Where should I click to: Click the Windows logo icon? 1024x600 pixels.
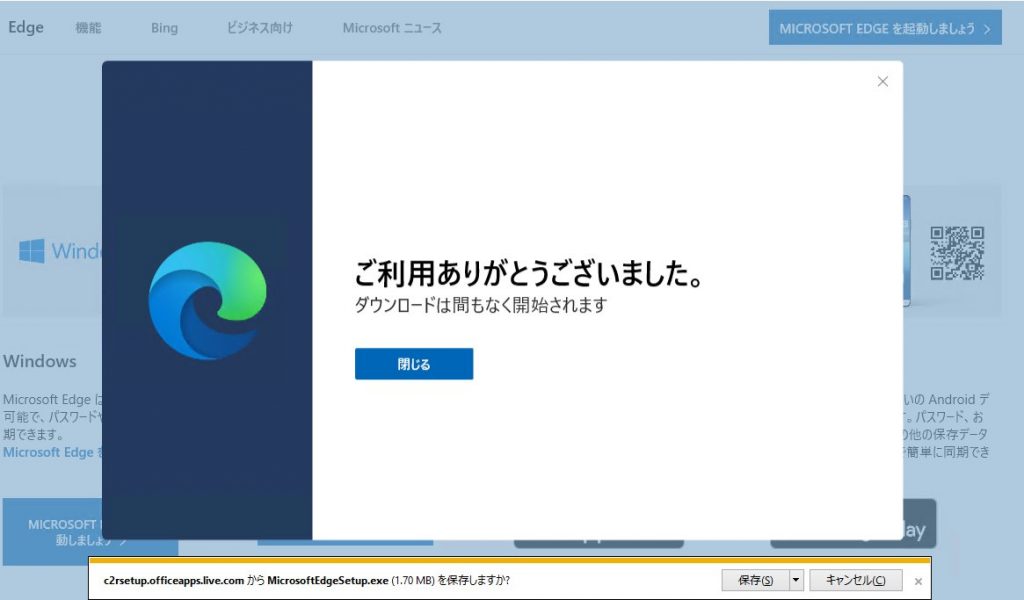[31, 251]
